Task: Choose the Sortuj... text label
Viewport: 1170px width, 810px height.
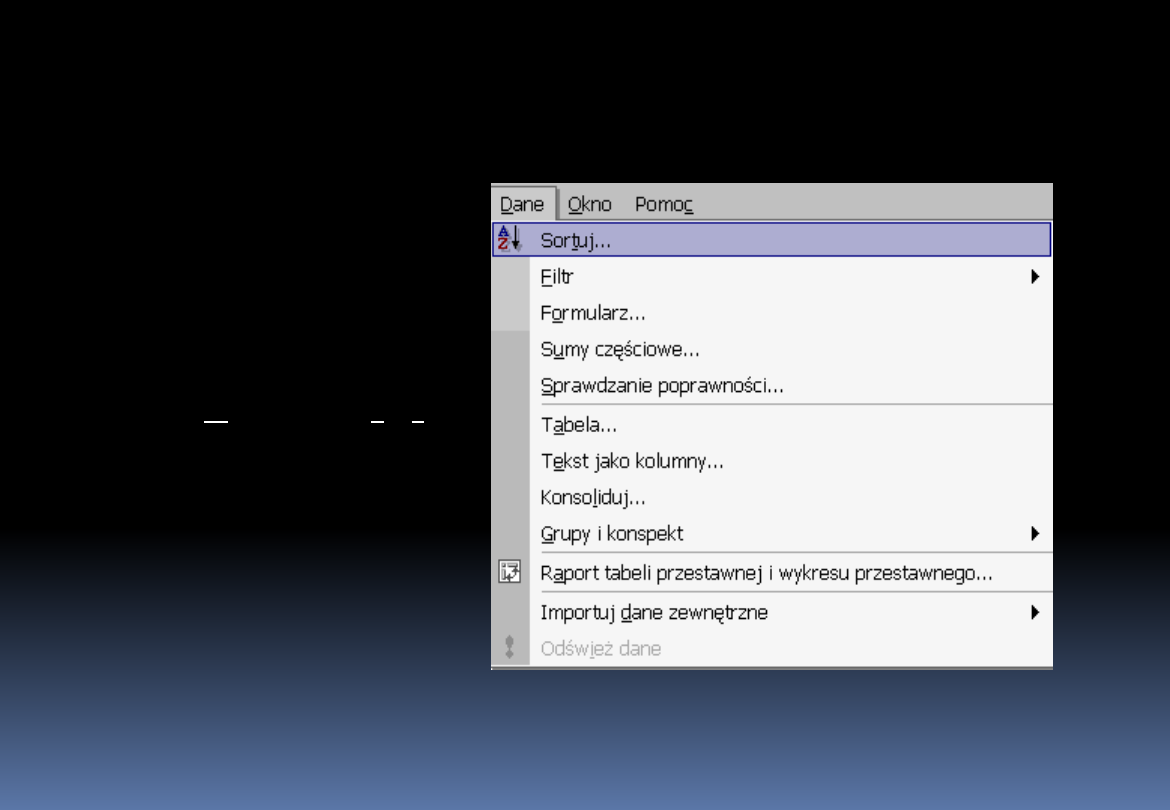Action: (x=576, y=240)
